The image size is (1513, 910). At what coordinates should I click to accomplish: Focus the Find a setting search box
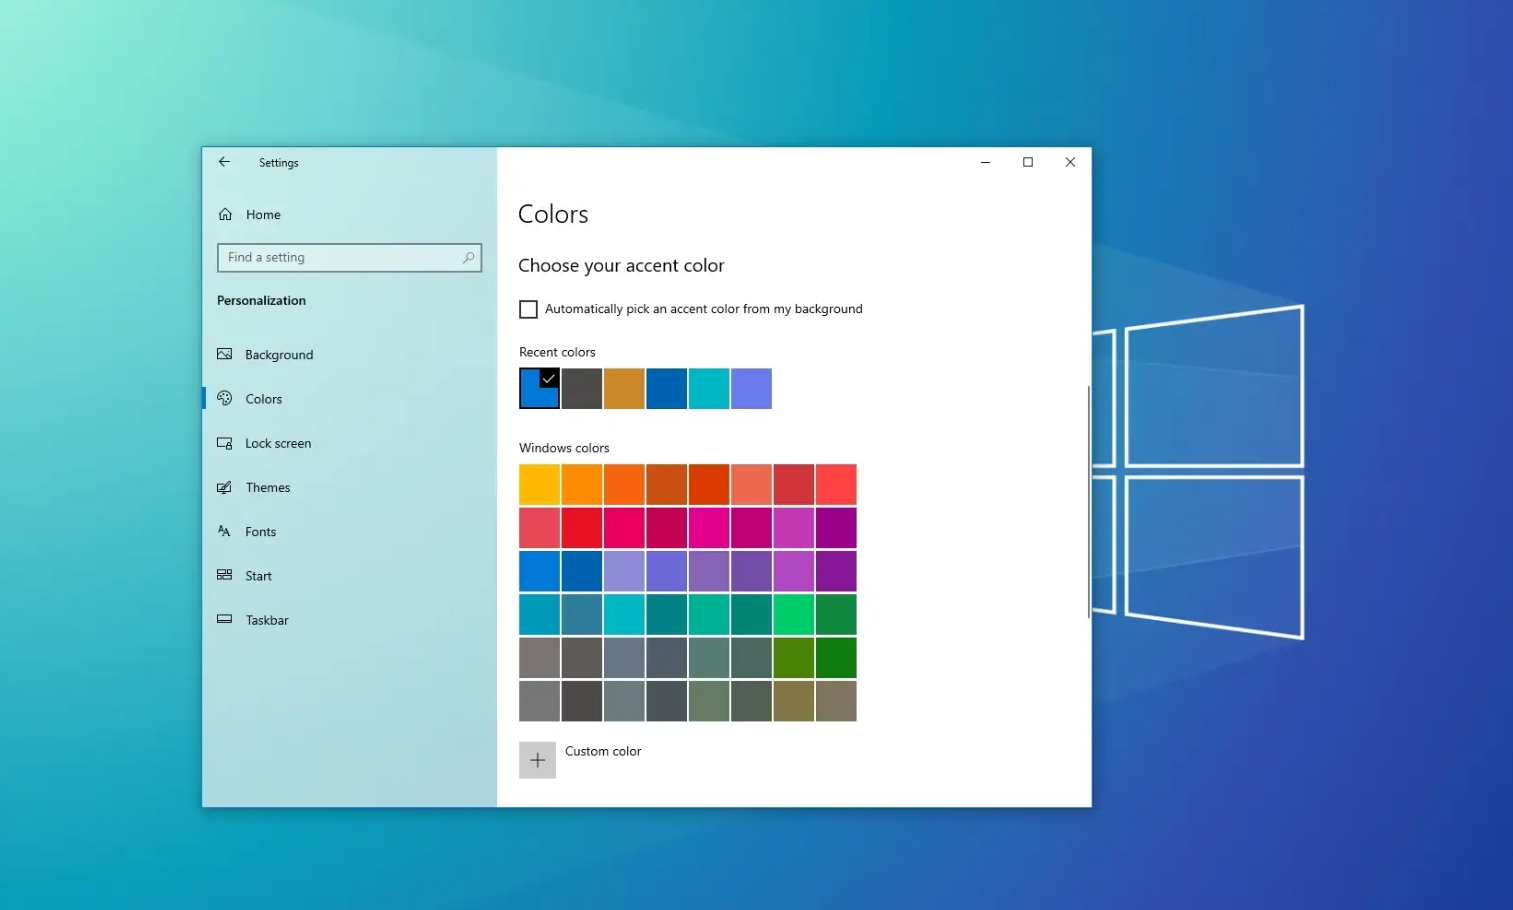349,258
